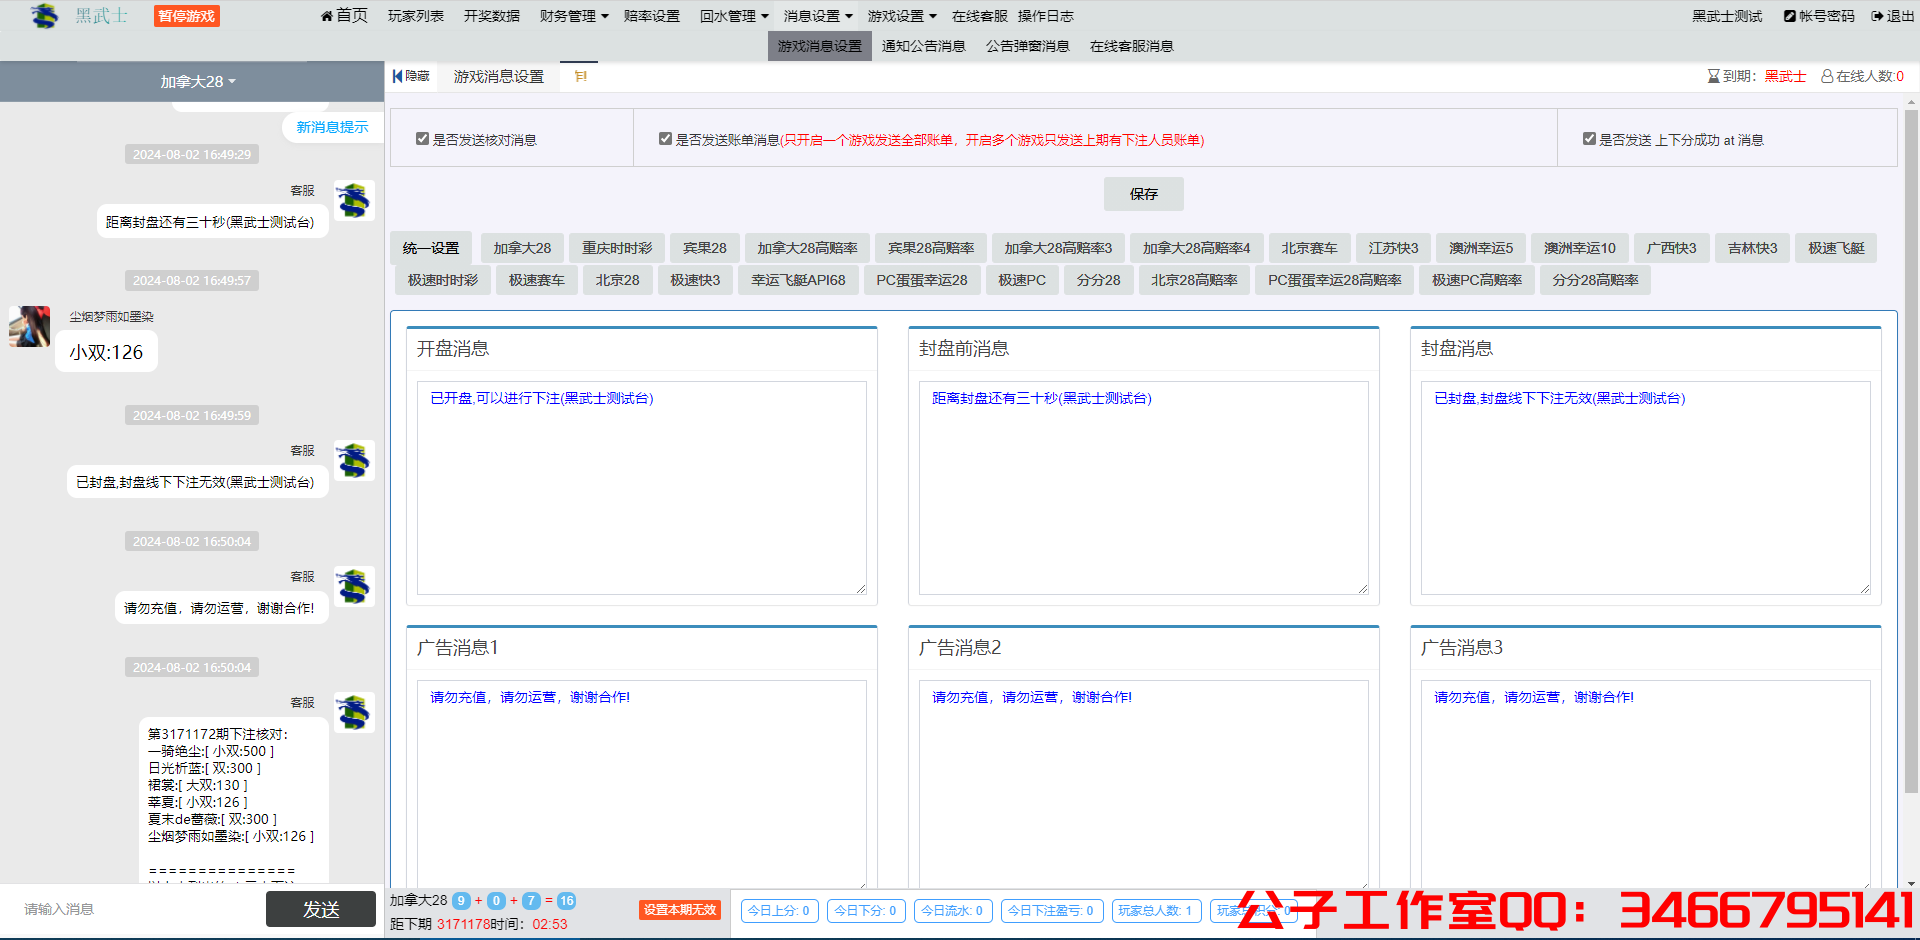Click 客服 avatar on 请勿充值 message

coord(354,586)
